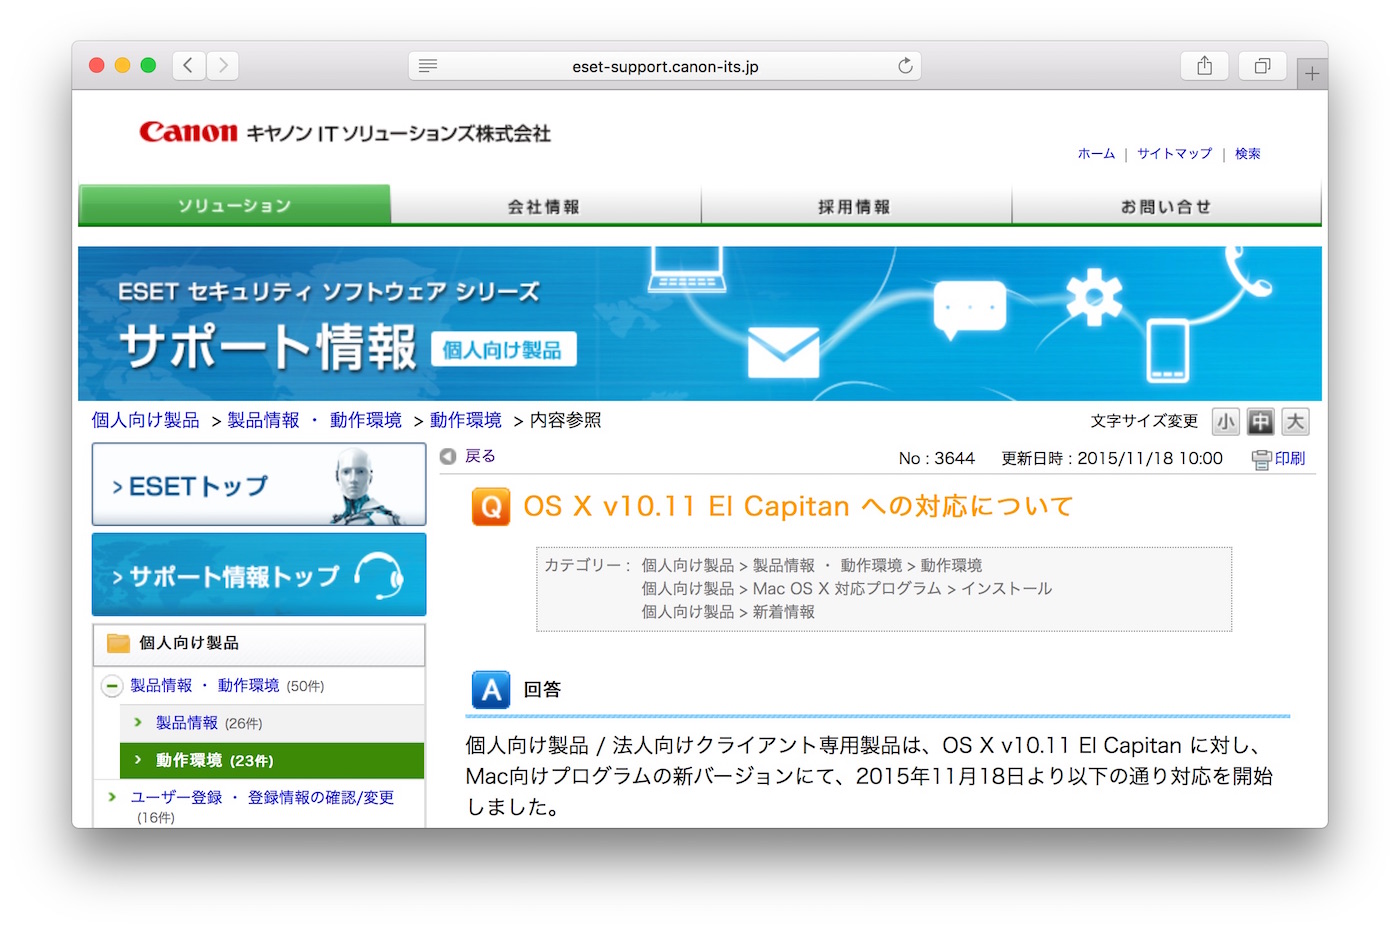The height and width of the screenshot is (931, 1400).
Task: Click the 文字サイズ変更 label
Action: point(1144,421)
